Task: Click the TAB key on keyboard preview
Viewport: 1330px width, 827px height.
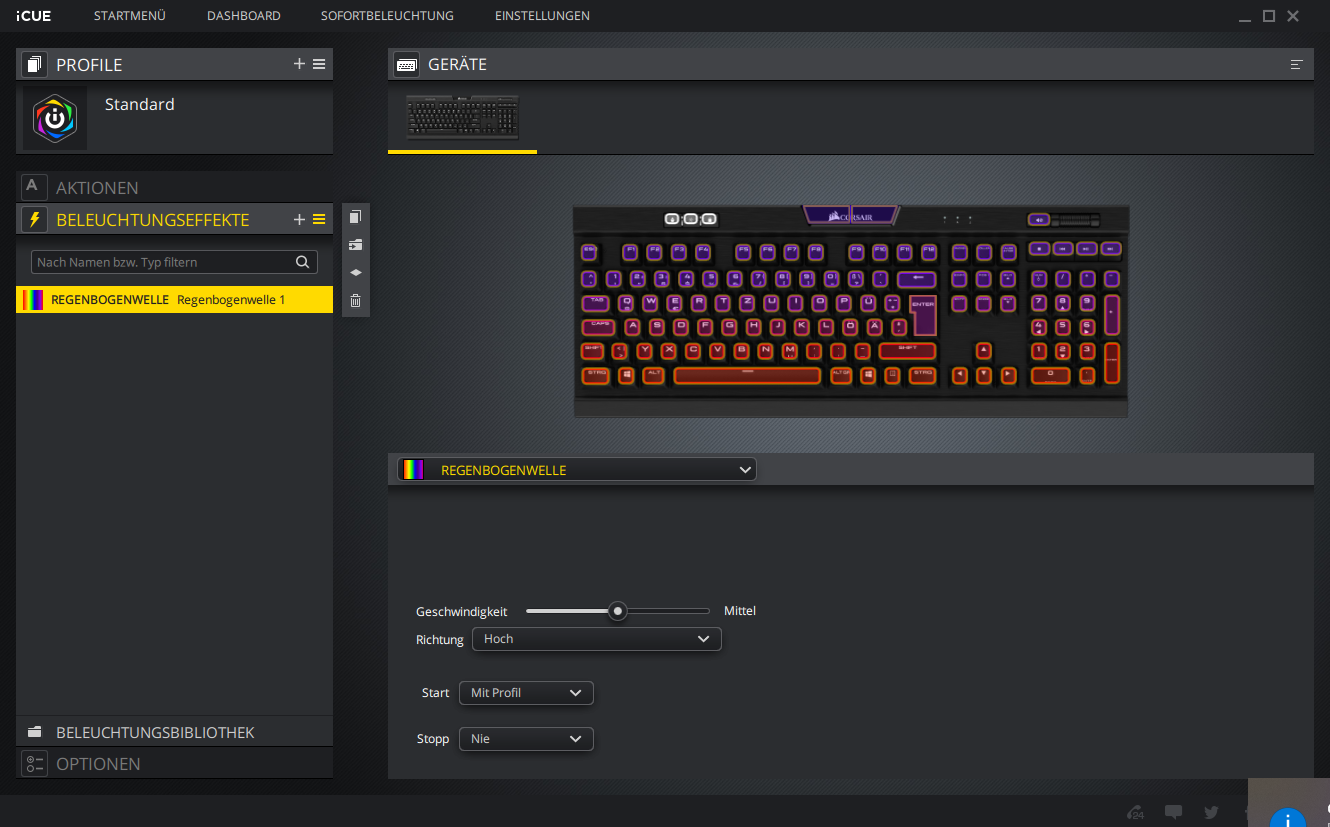Action: pyautogui.click(x=595, y=303)
